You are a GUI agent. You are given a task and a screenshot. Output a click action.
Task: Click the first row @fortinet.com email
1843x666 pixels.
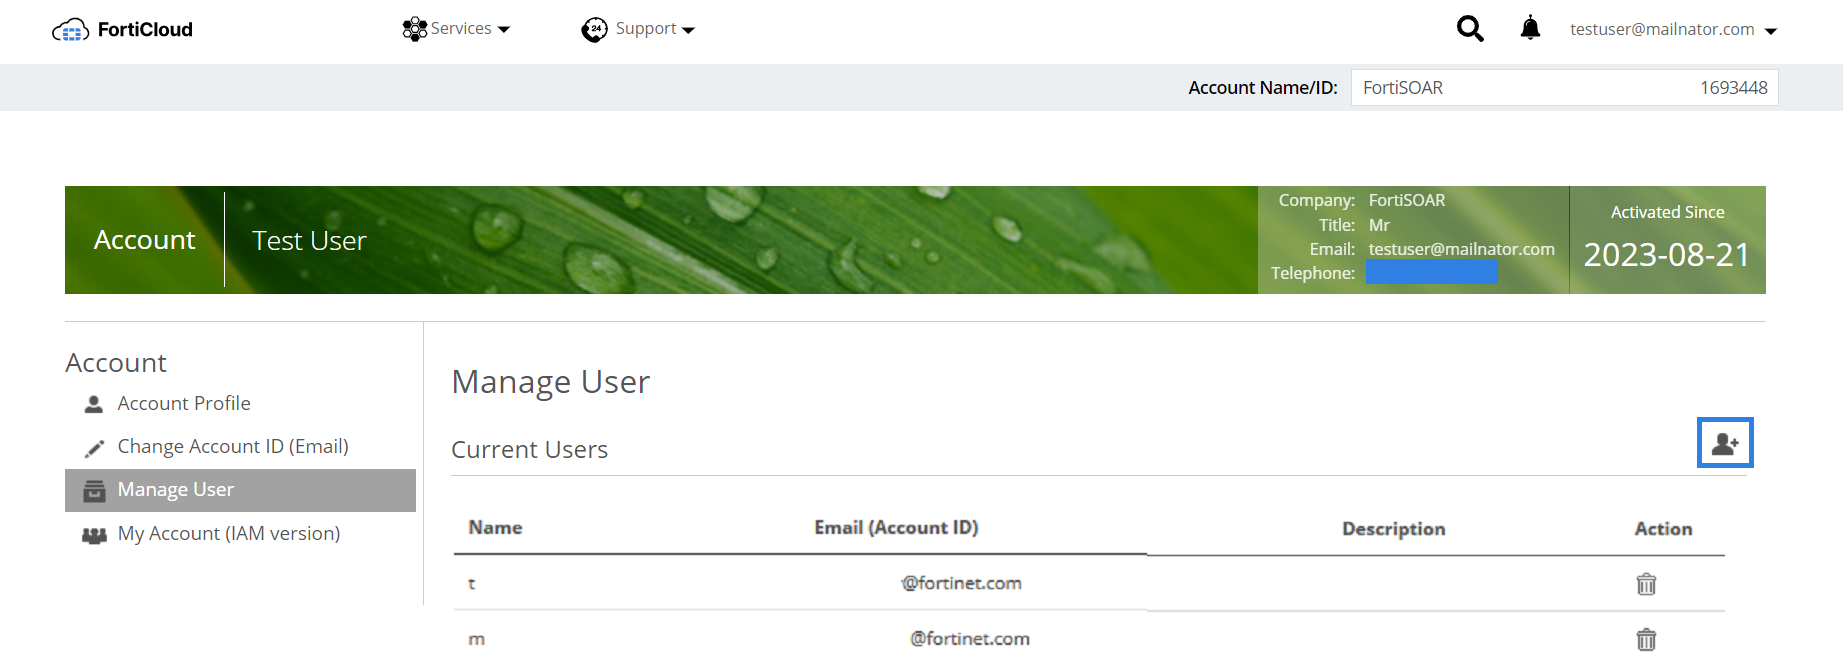coord(961,583)
